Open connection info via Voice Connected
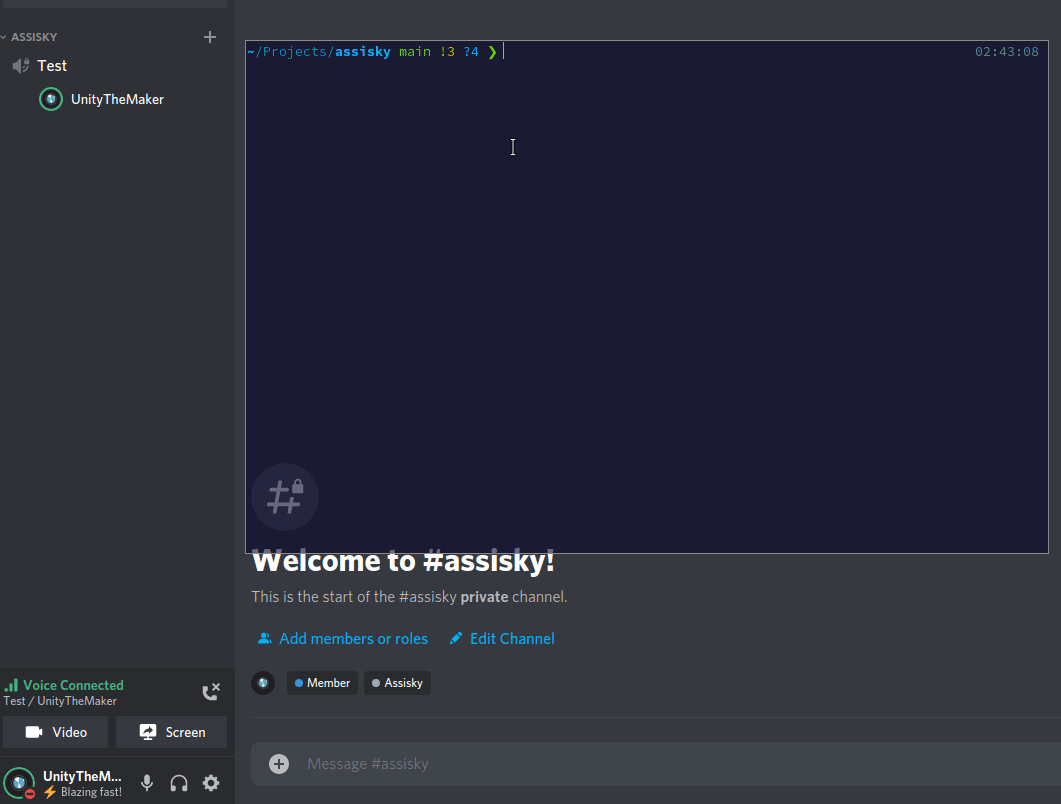Image resolution: width=1061 pixels, height=804 pixels. pos(73,685)
